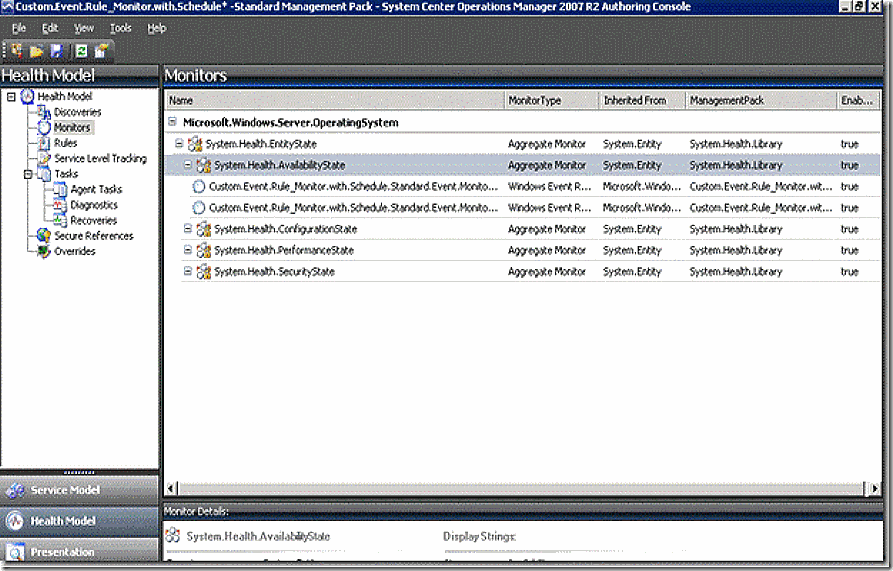Click the Diagnostics tree icon
The width and height of the screenshot is (893, 571).
point(60,205)
